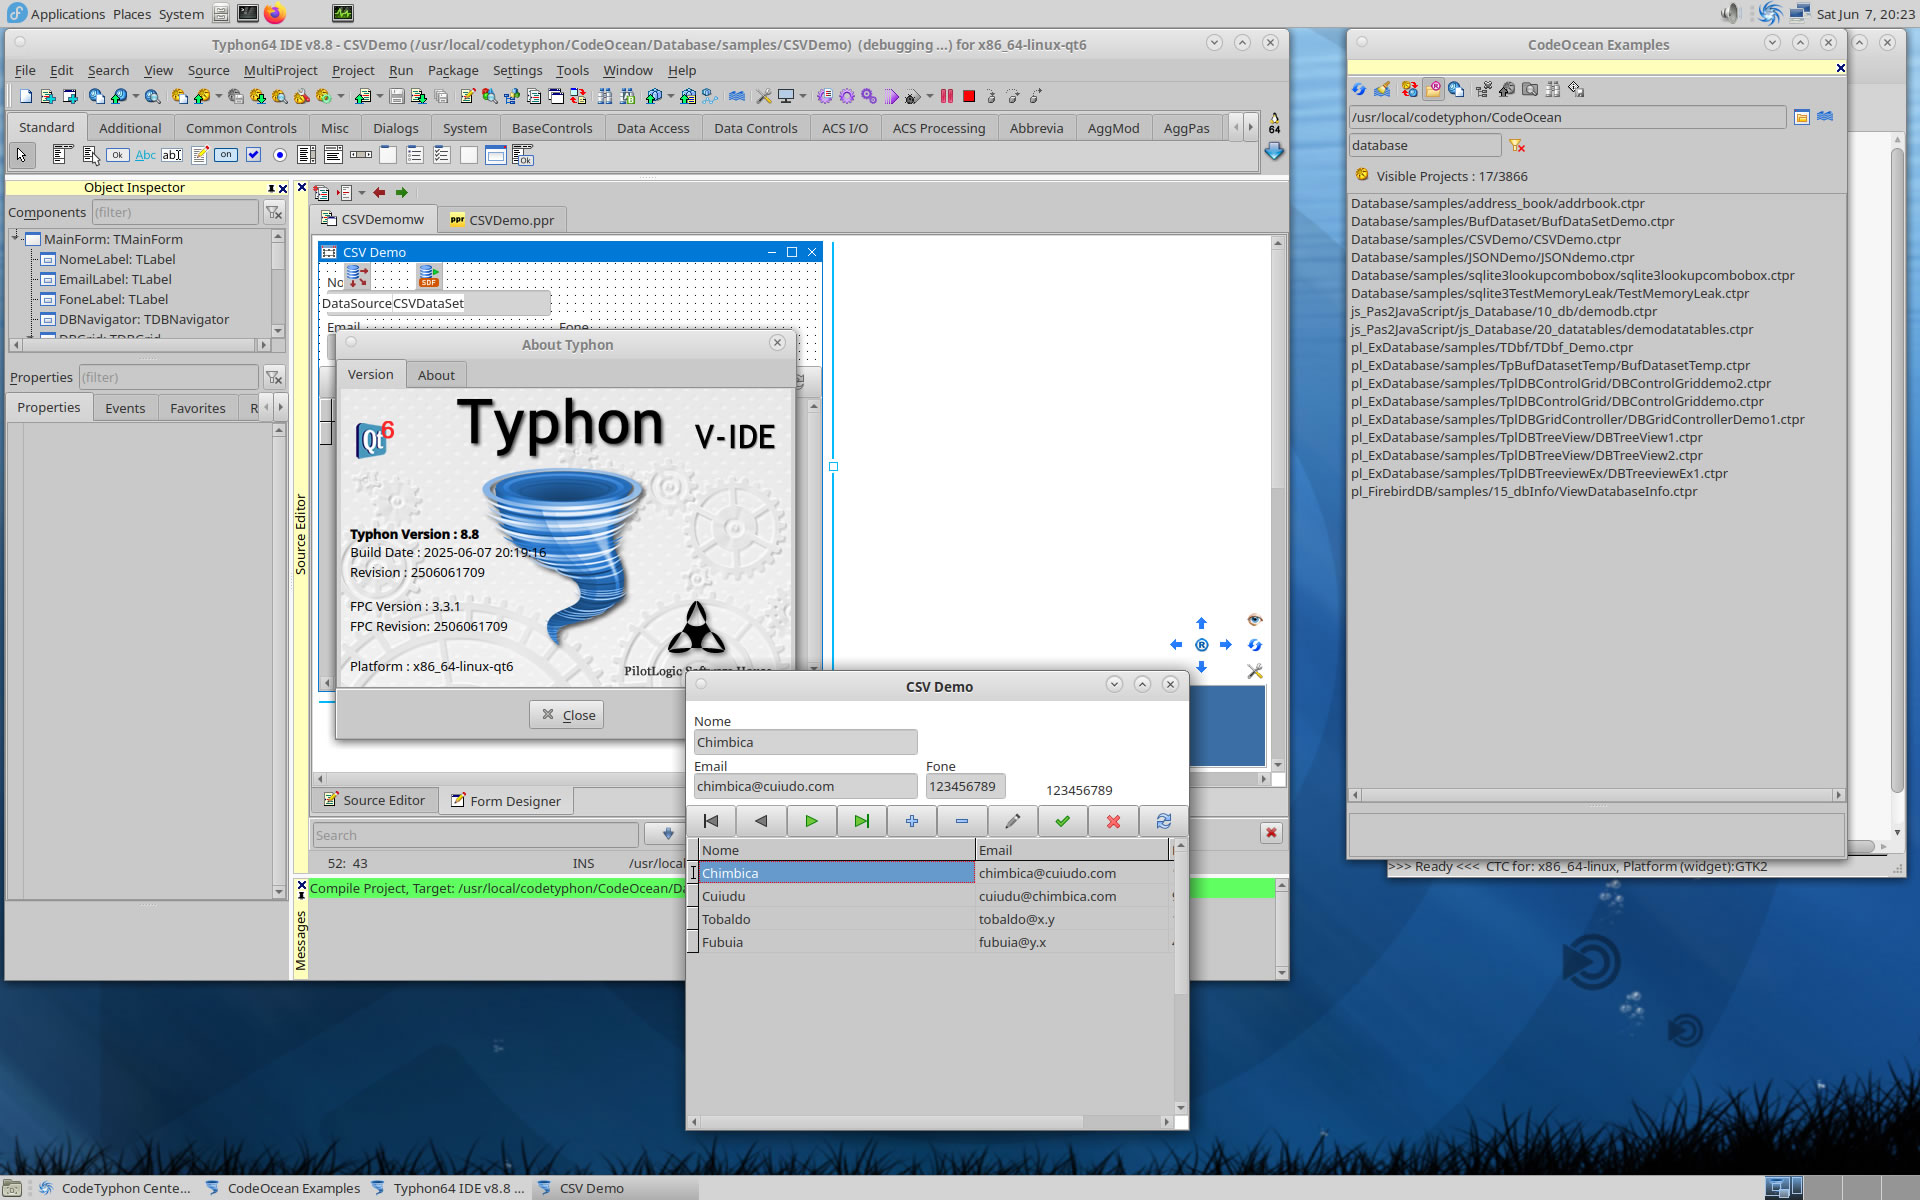This screenshot has height=1200, width=1920.
Task: Switch to the Form Designer view
Action: (x=506, y=801)
